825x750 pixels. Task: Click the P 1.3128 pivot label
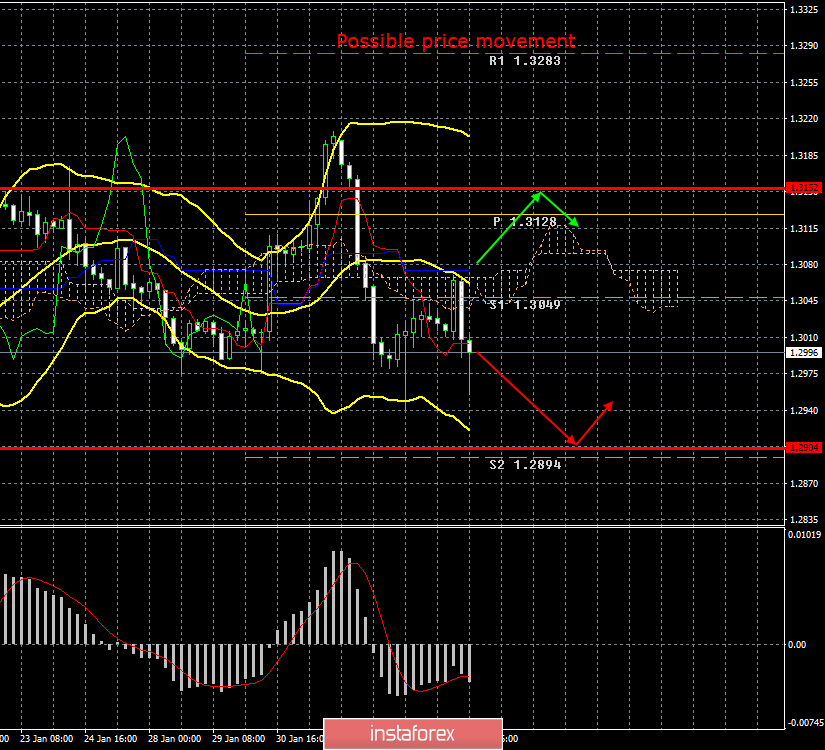pyautogui.click(x=527, y=222)
